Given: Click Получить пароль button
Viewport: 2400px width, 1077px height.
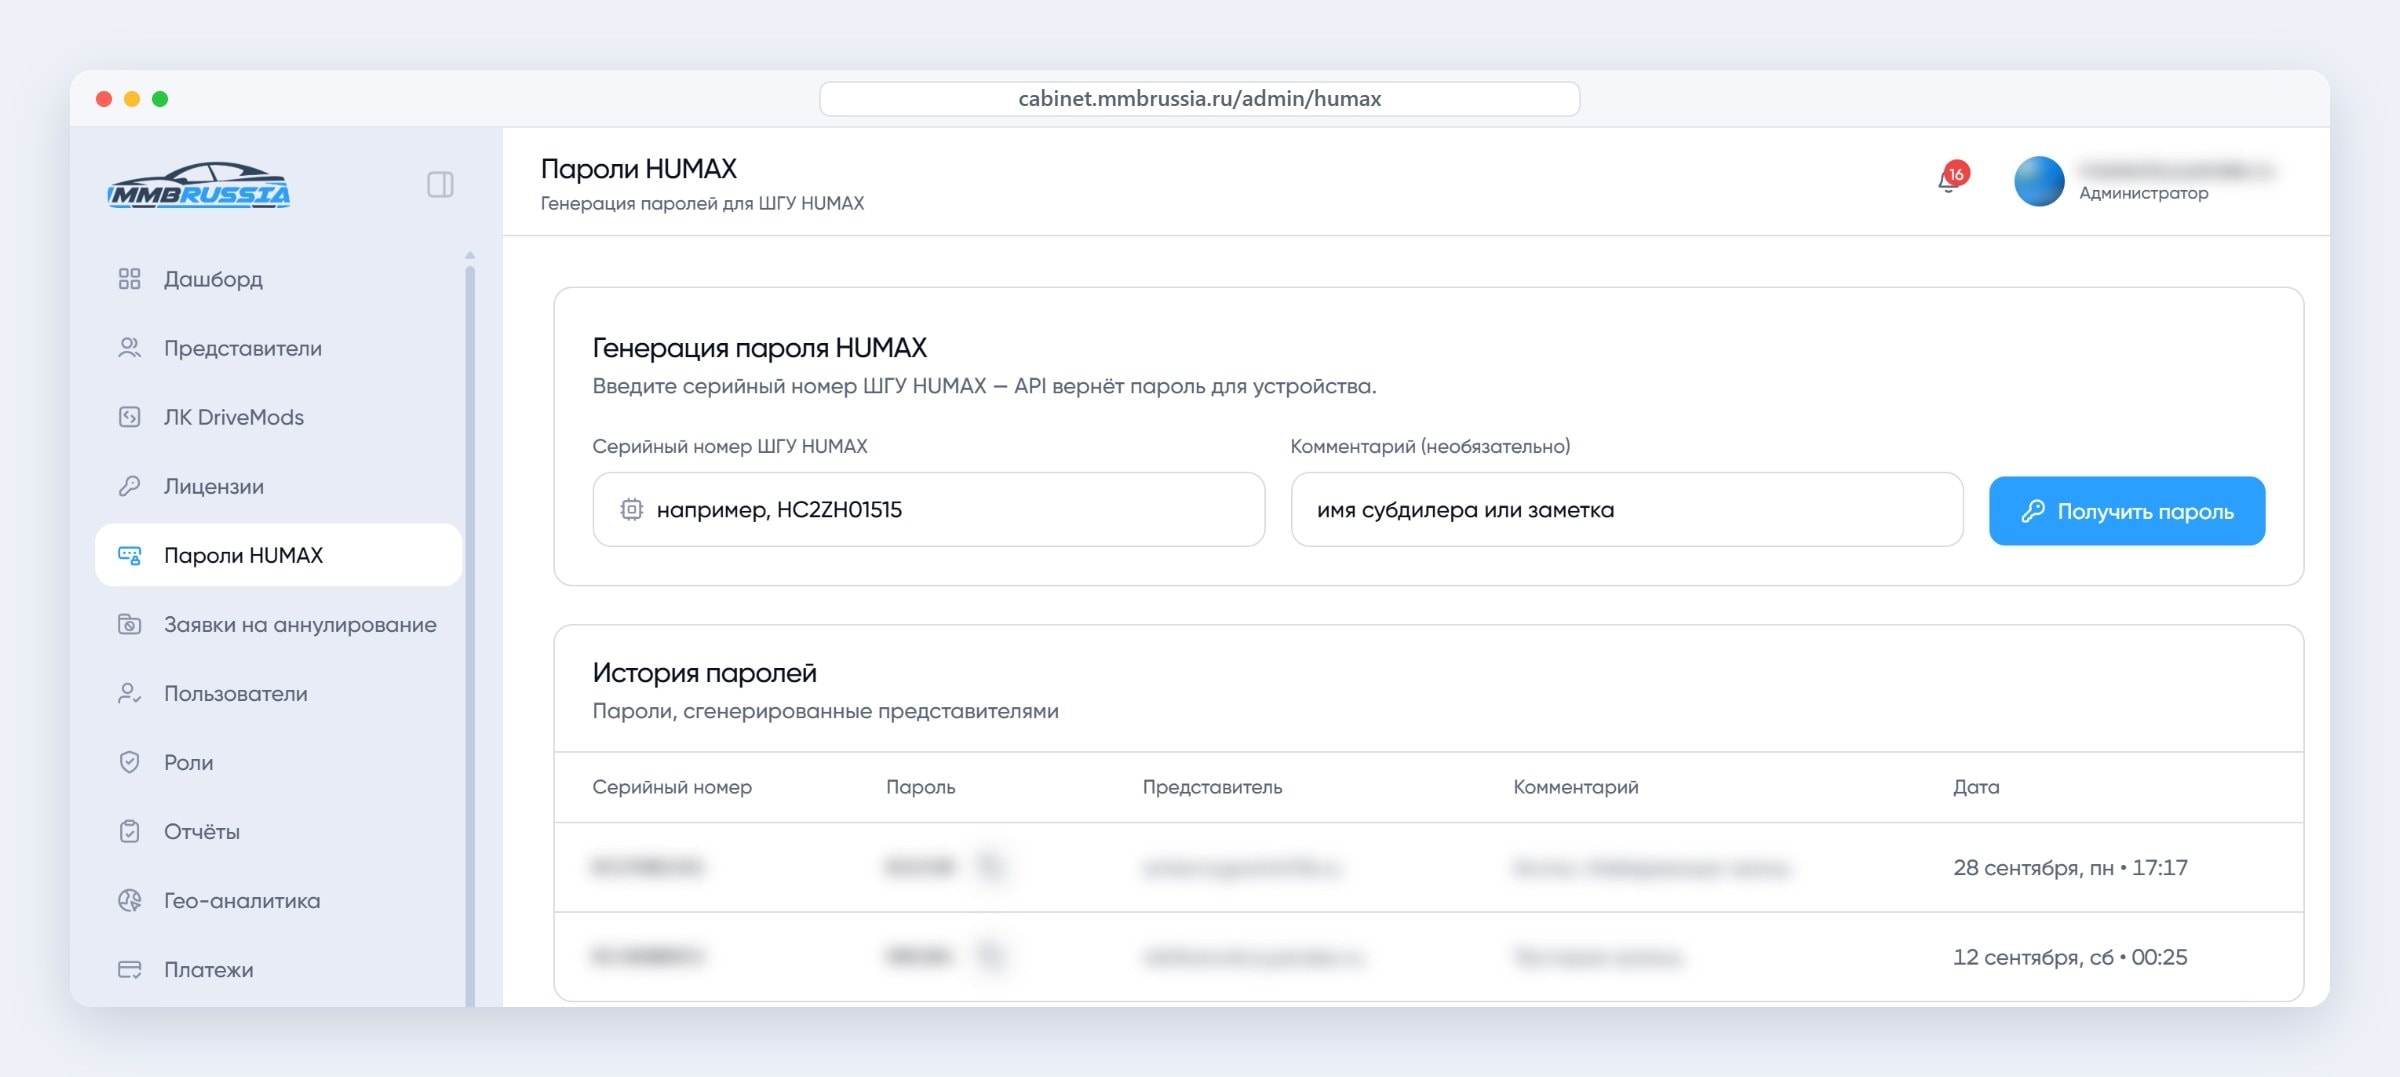Looking at the screenshot, I should (2127, 511).
